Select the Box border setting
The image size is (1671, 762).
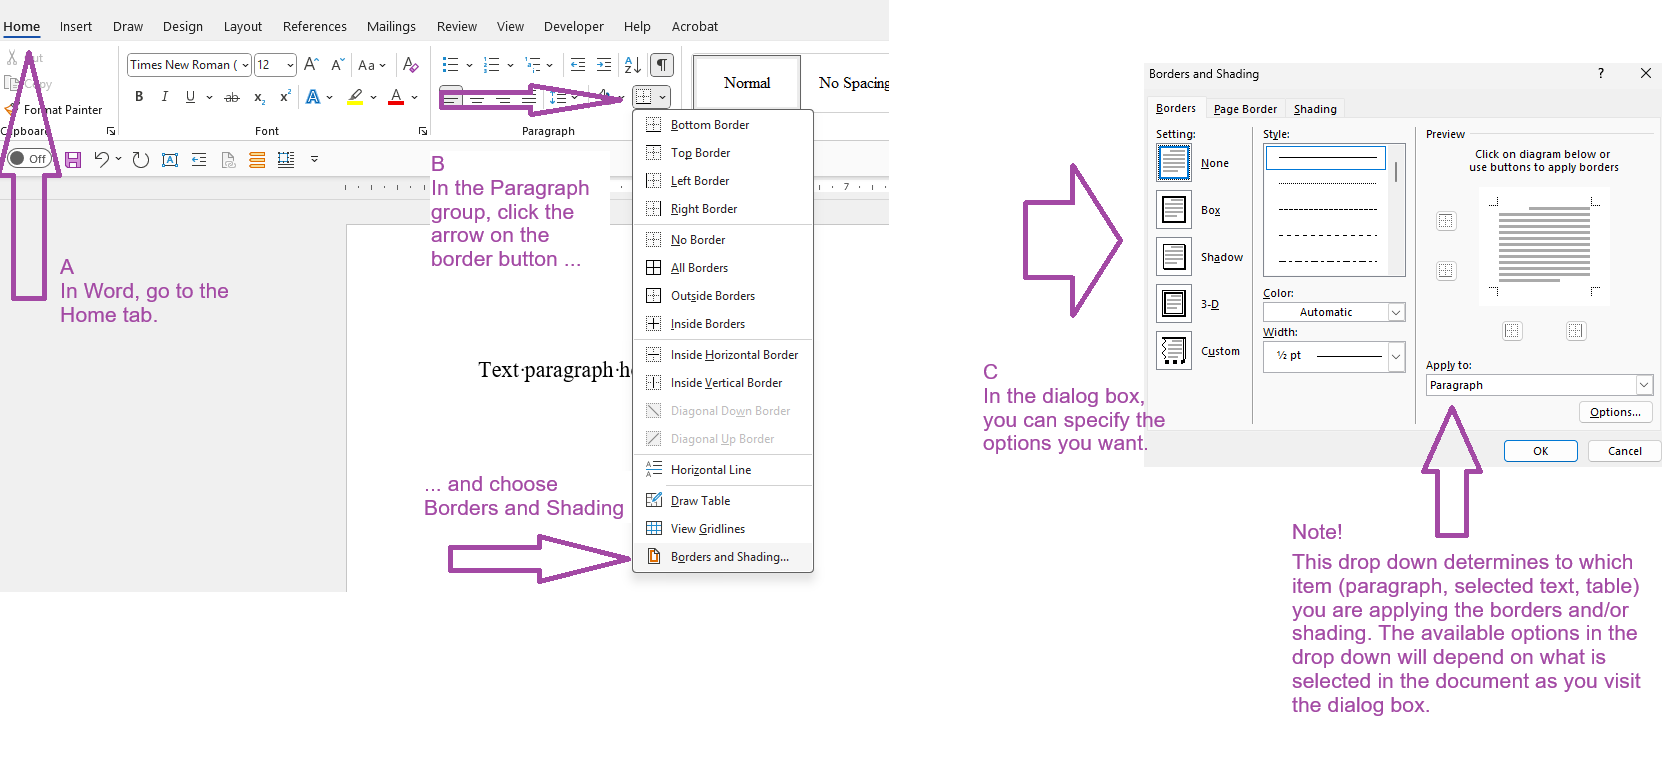coord(1174,210)
